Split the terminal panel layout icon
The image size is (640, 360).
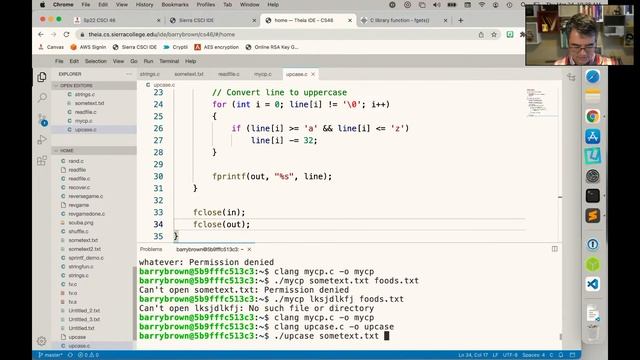click(x=554, y=249)
